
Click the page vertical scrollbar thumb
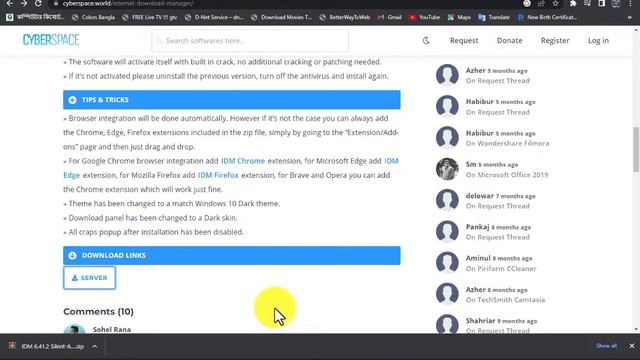coord(636,149)
